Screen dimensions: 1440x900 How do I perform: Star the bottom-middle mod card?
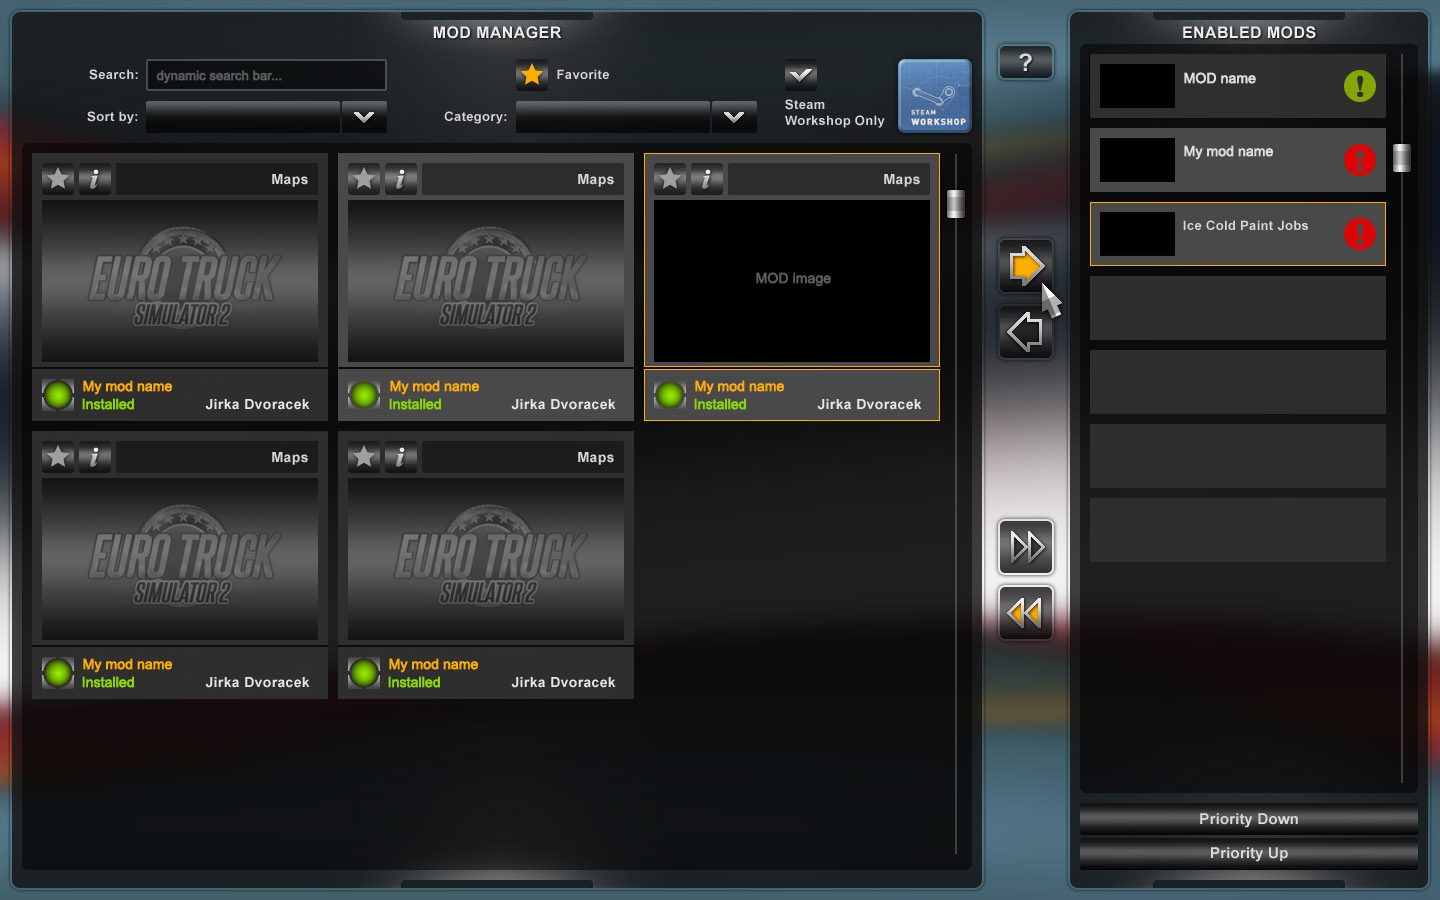click(364, 457)
